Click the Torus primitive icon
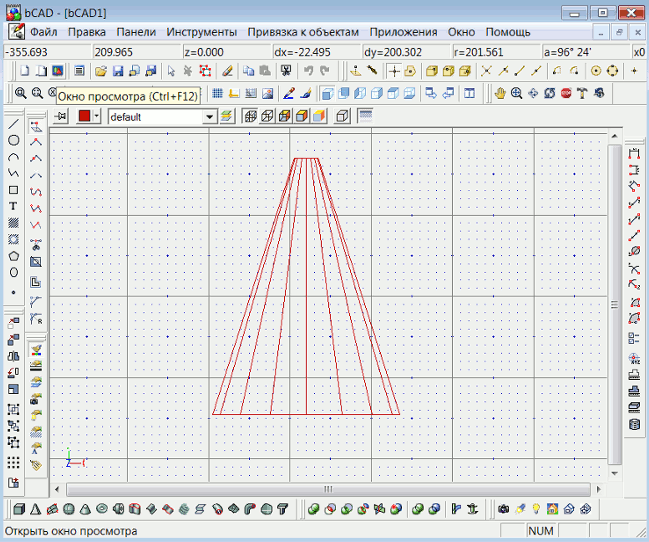Image resolution: width=649 pixels, height=542 pixels. pyautogui.click(x=102, y=509)
